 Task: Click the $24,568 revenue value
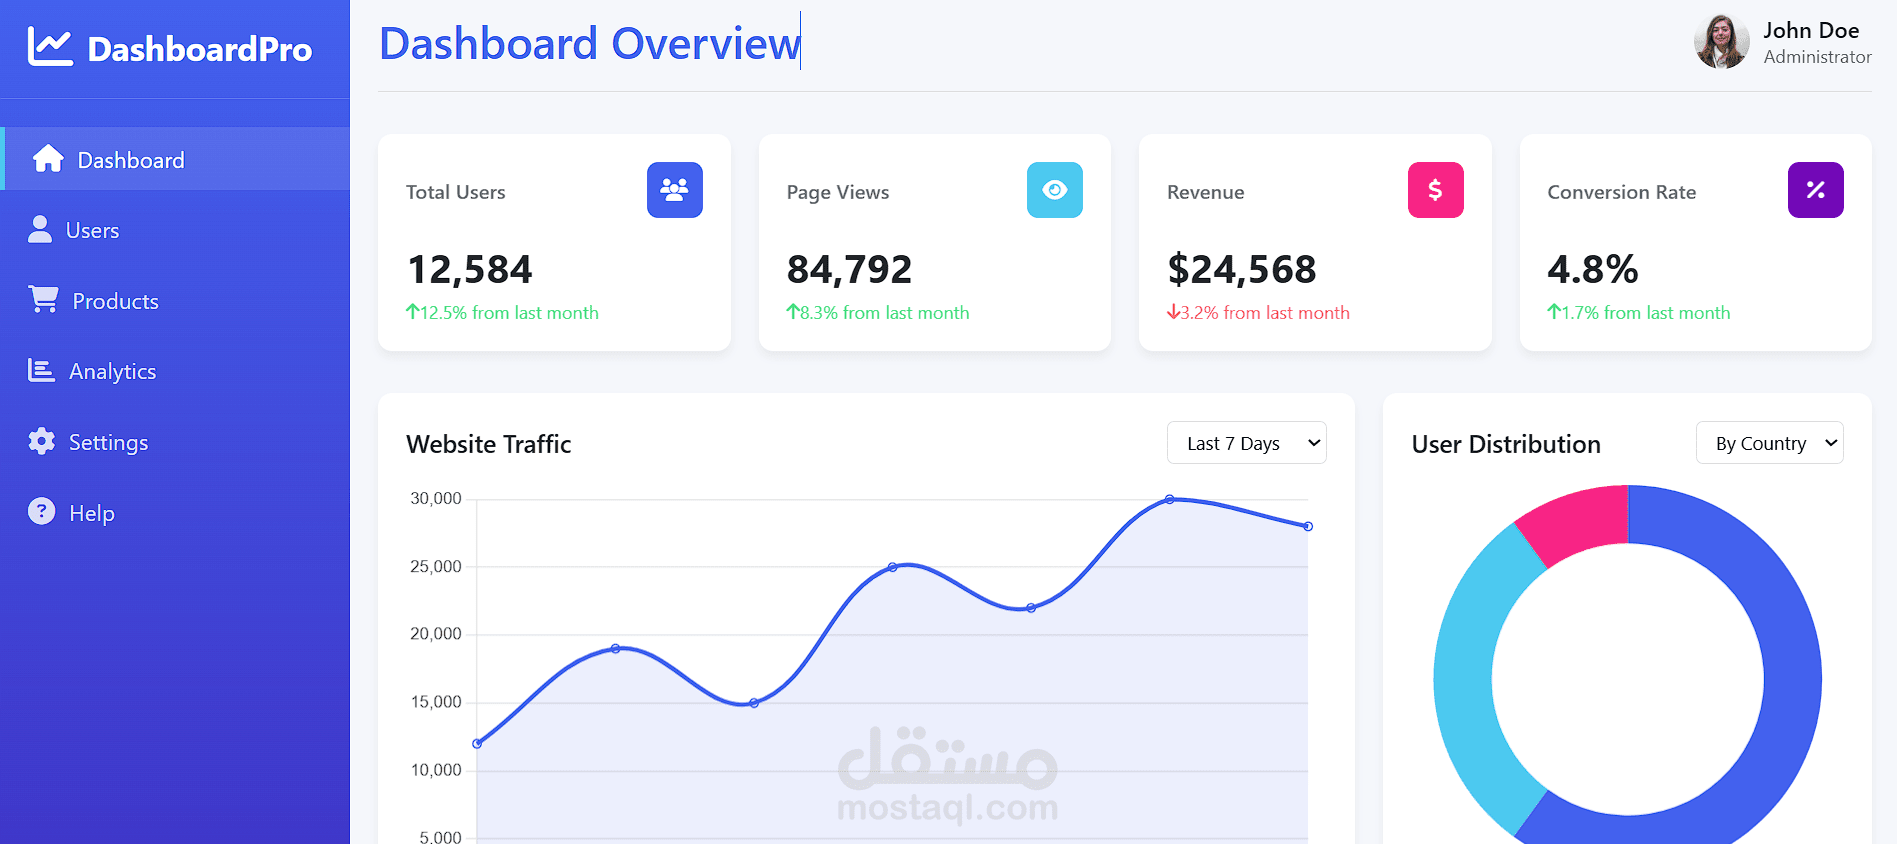click(1242, 269)
